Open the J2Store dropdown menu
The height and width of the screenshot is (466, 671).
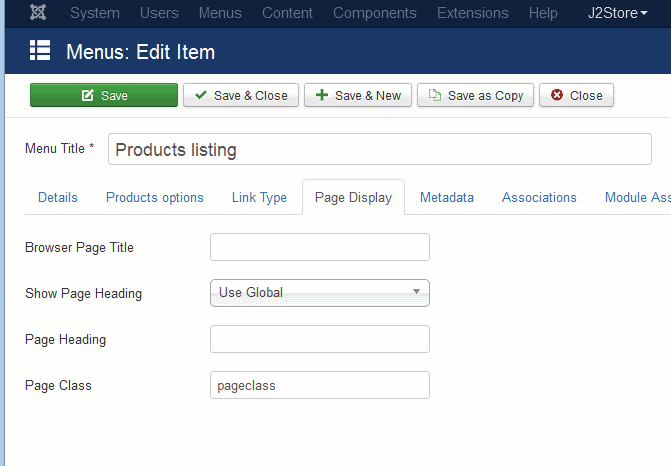[617, 13]
